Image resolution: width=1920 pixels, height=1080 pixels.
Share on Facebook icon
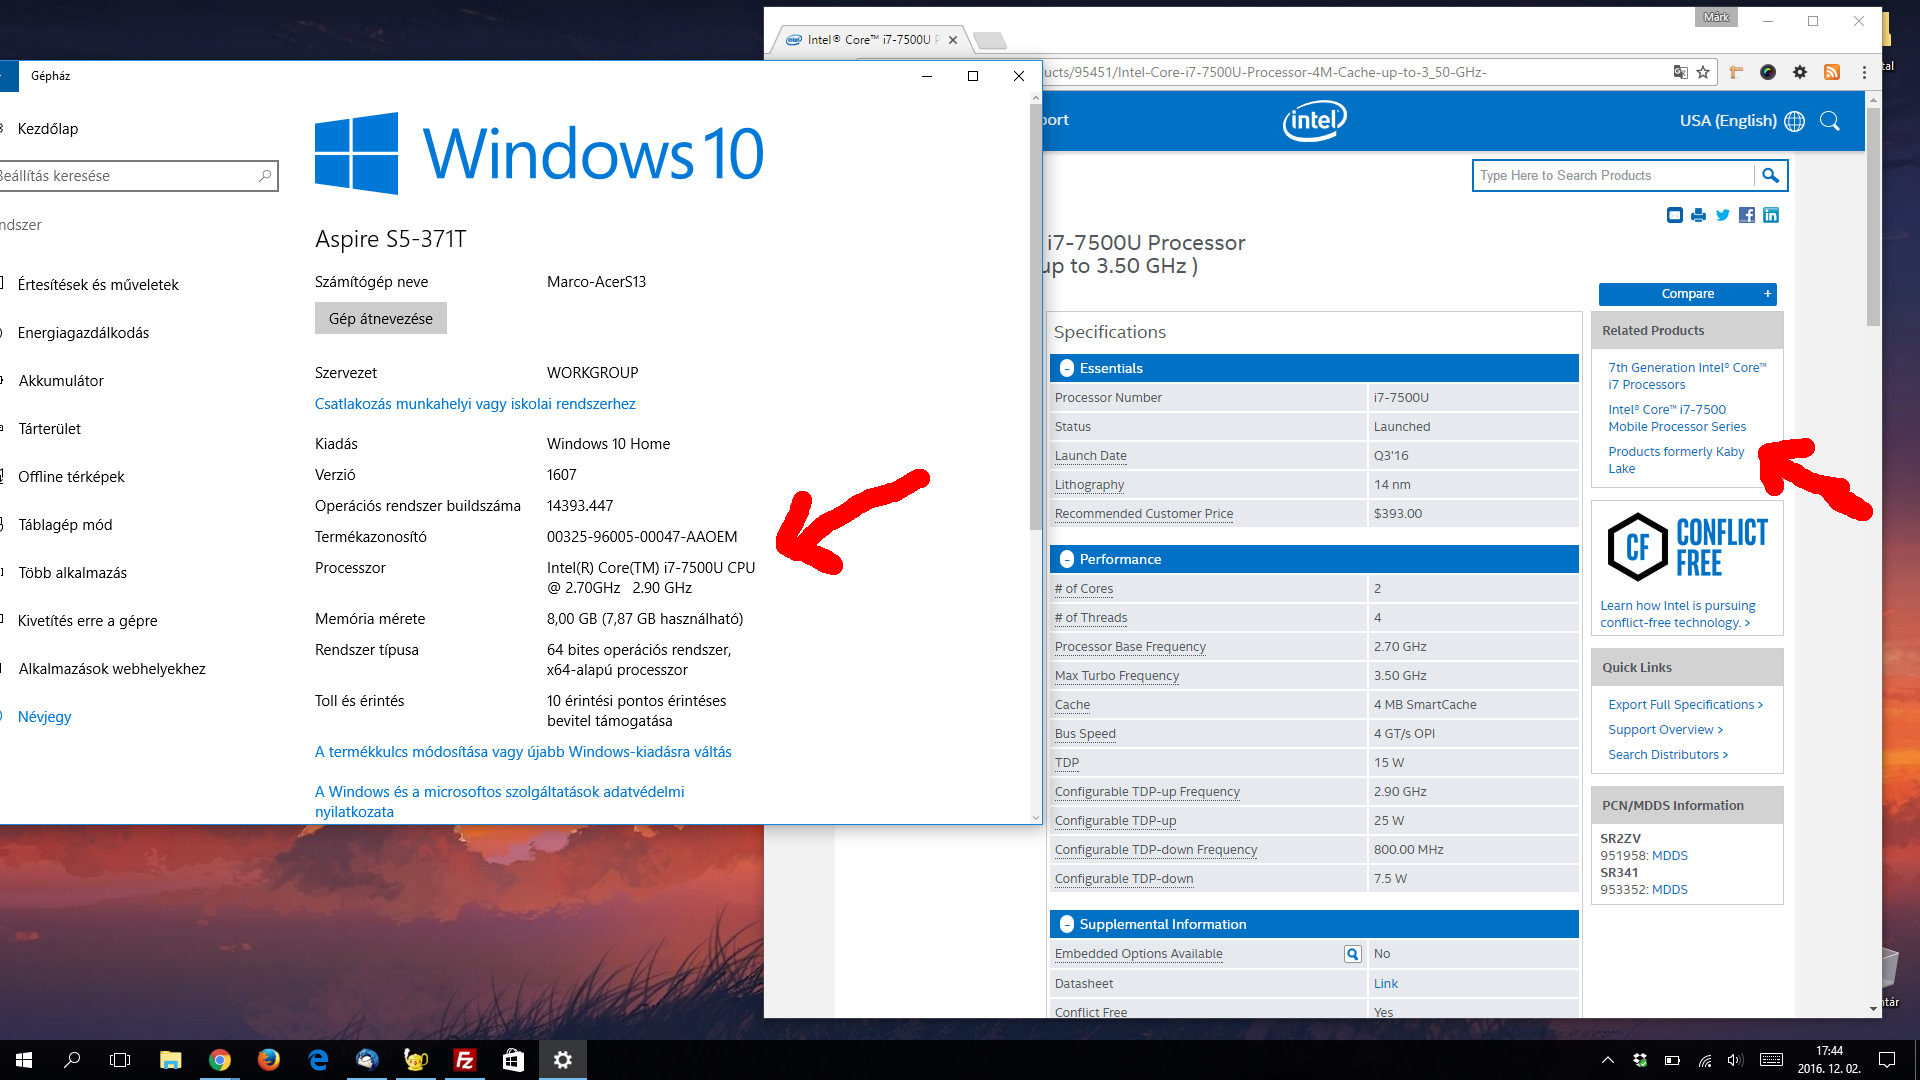tap(1747, 215)
